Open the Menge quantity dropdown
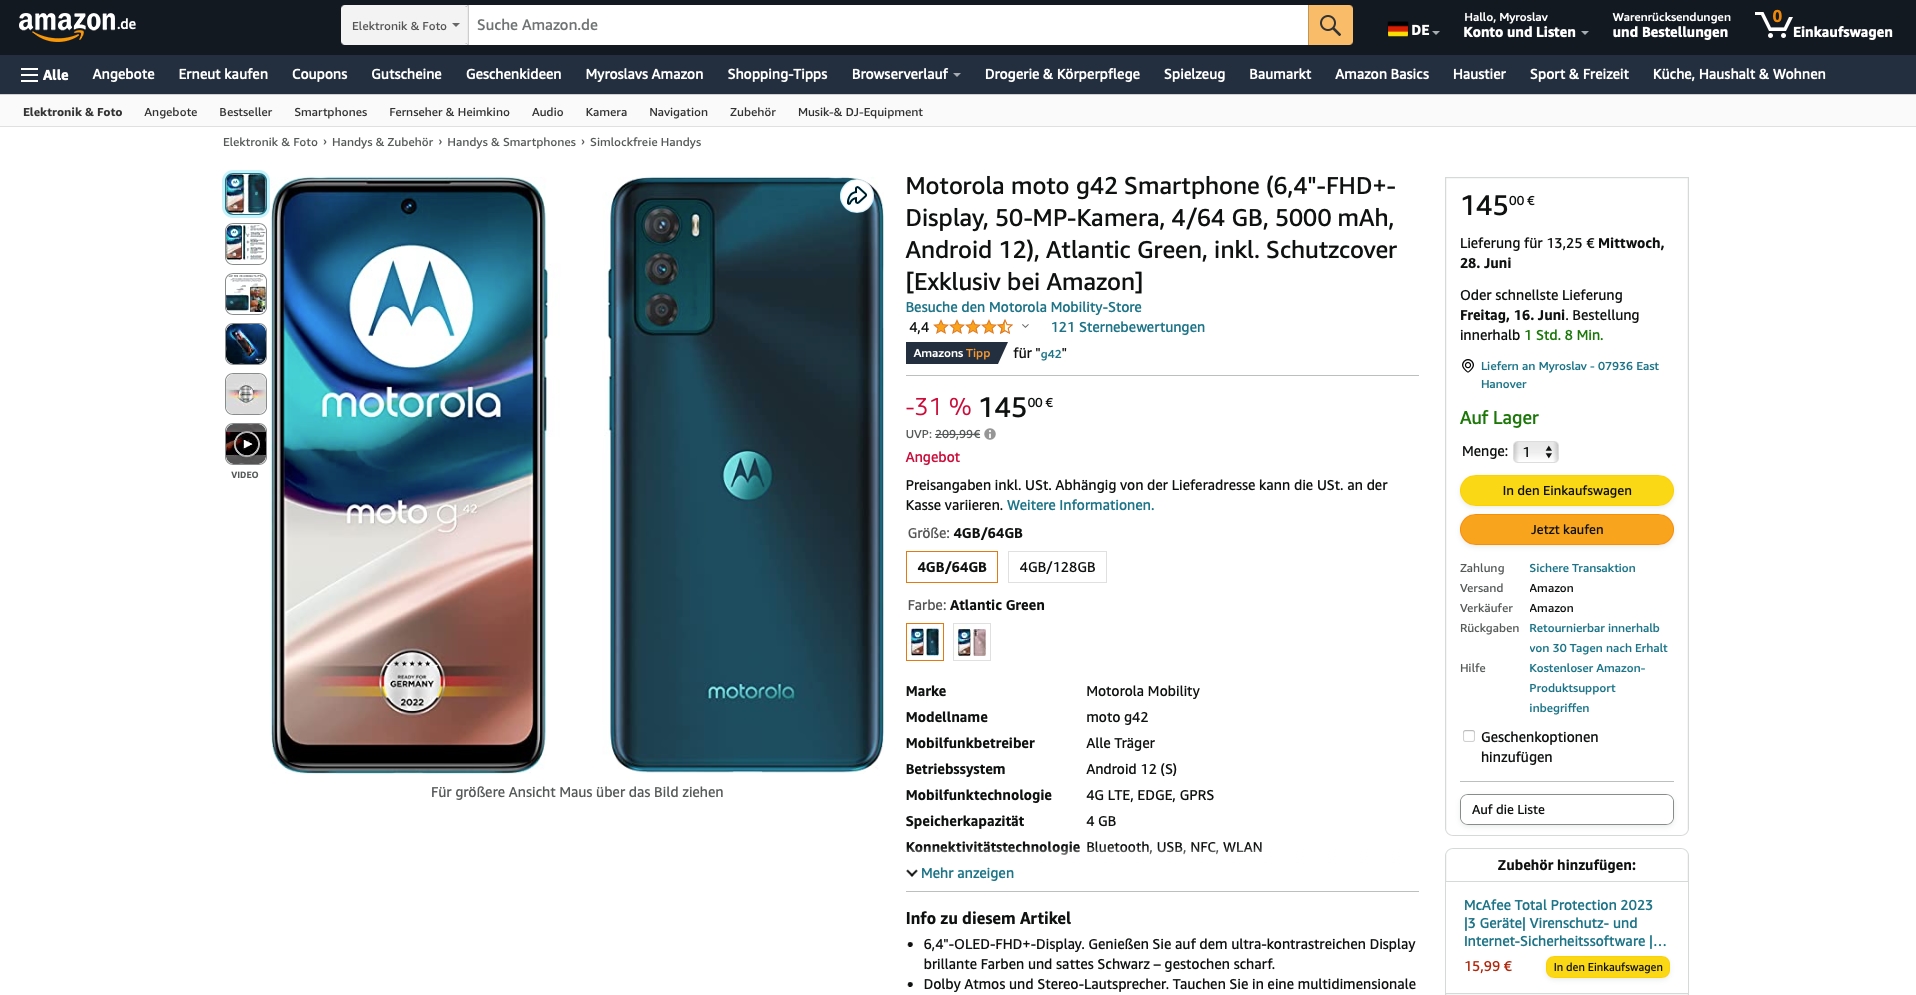 point(1536,452)
